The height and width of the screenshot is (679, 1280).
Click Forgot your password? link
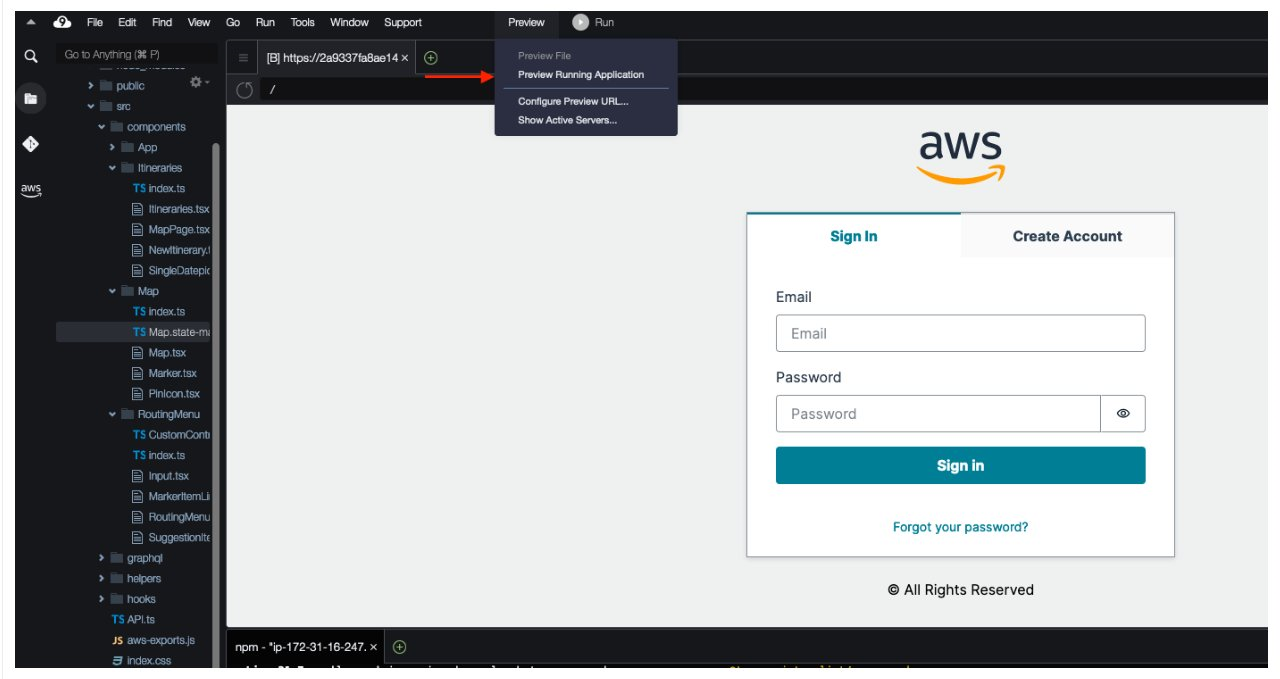(x=960, y=527)
